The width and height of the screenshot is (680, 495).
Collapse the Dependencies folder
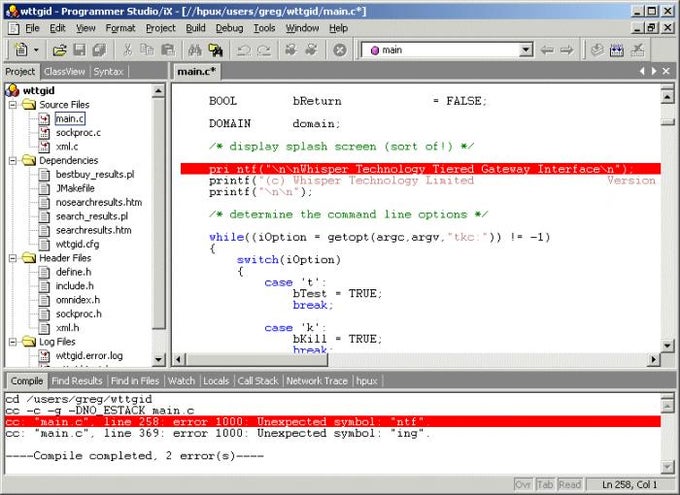coord(13,161)
